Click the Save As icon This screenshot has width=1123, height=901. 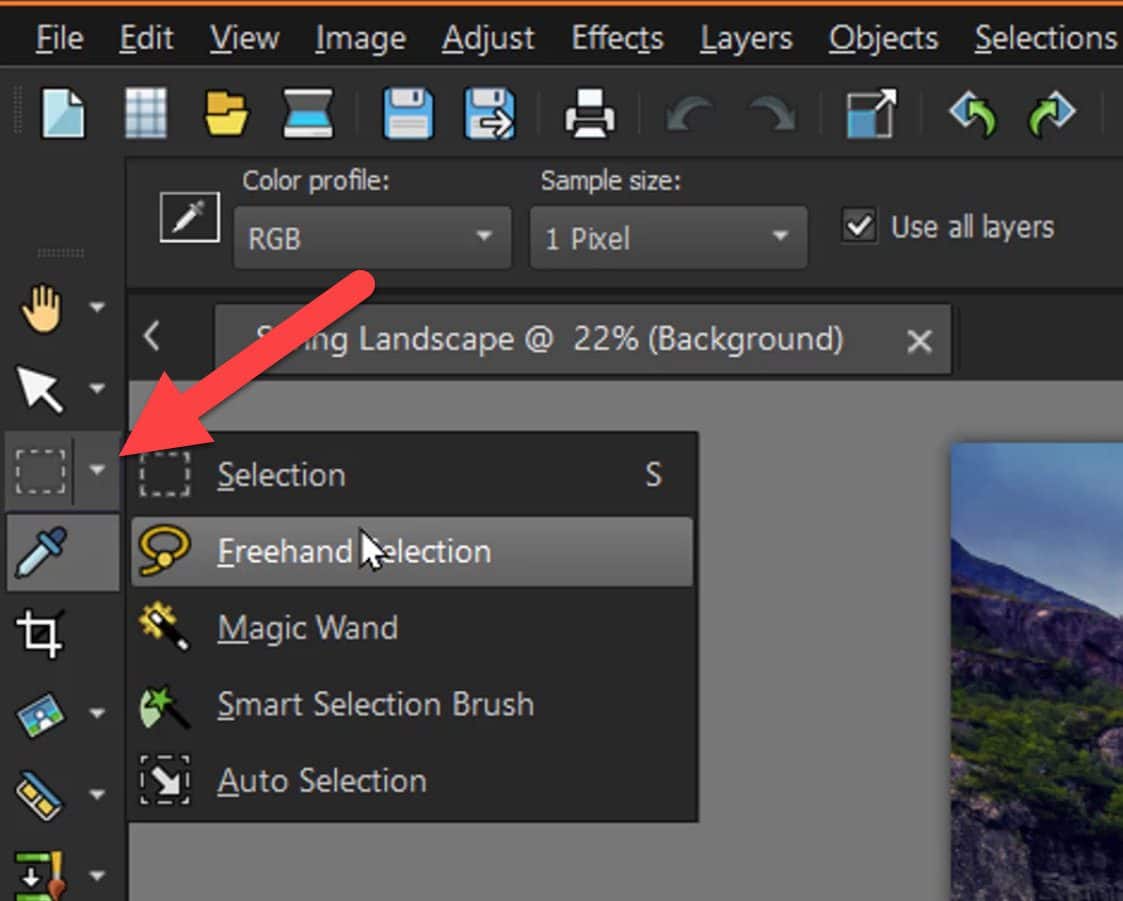pos(489,112)
